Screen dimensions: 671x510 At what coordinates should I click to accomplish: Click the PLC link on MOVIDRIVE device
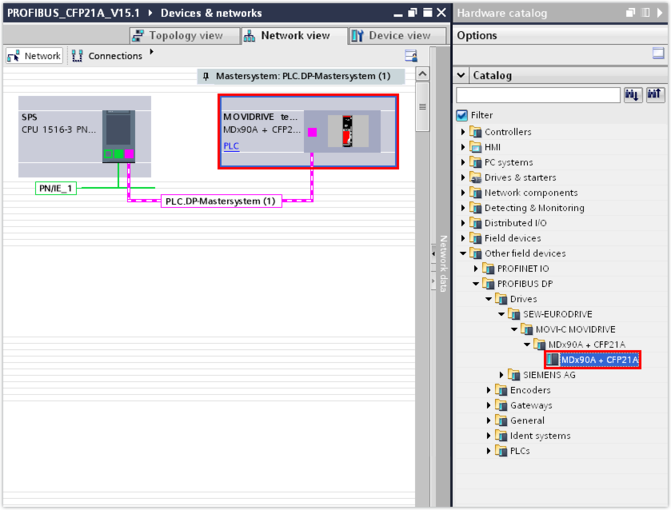coord(231,146)
